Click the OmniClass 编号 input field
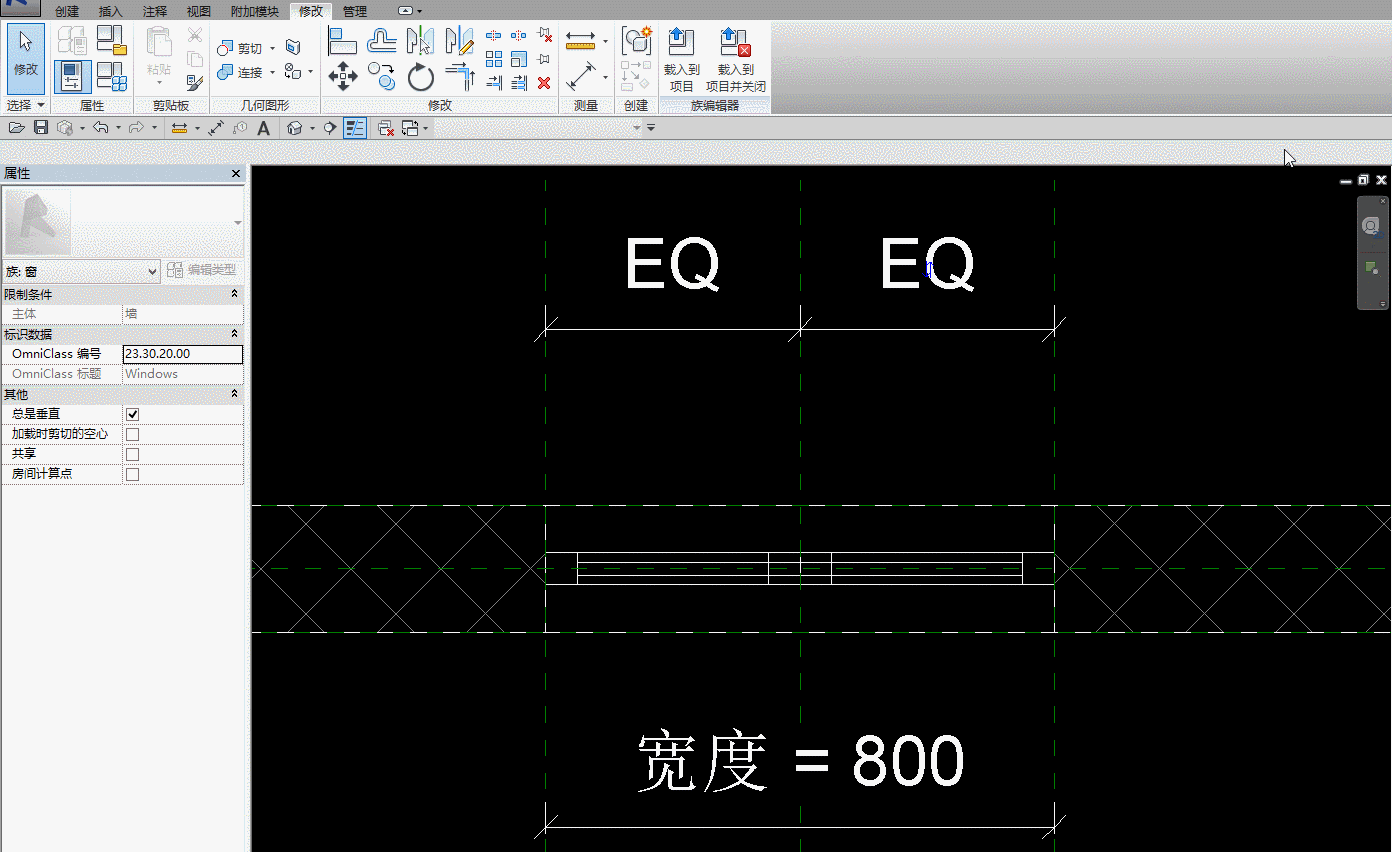 click(x=183, y=354)
